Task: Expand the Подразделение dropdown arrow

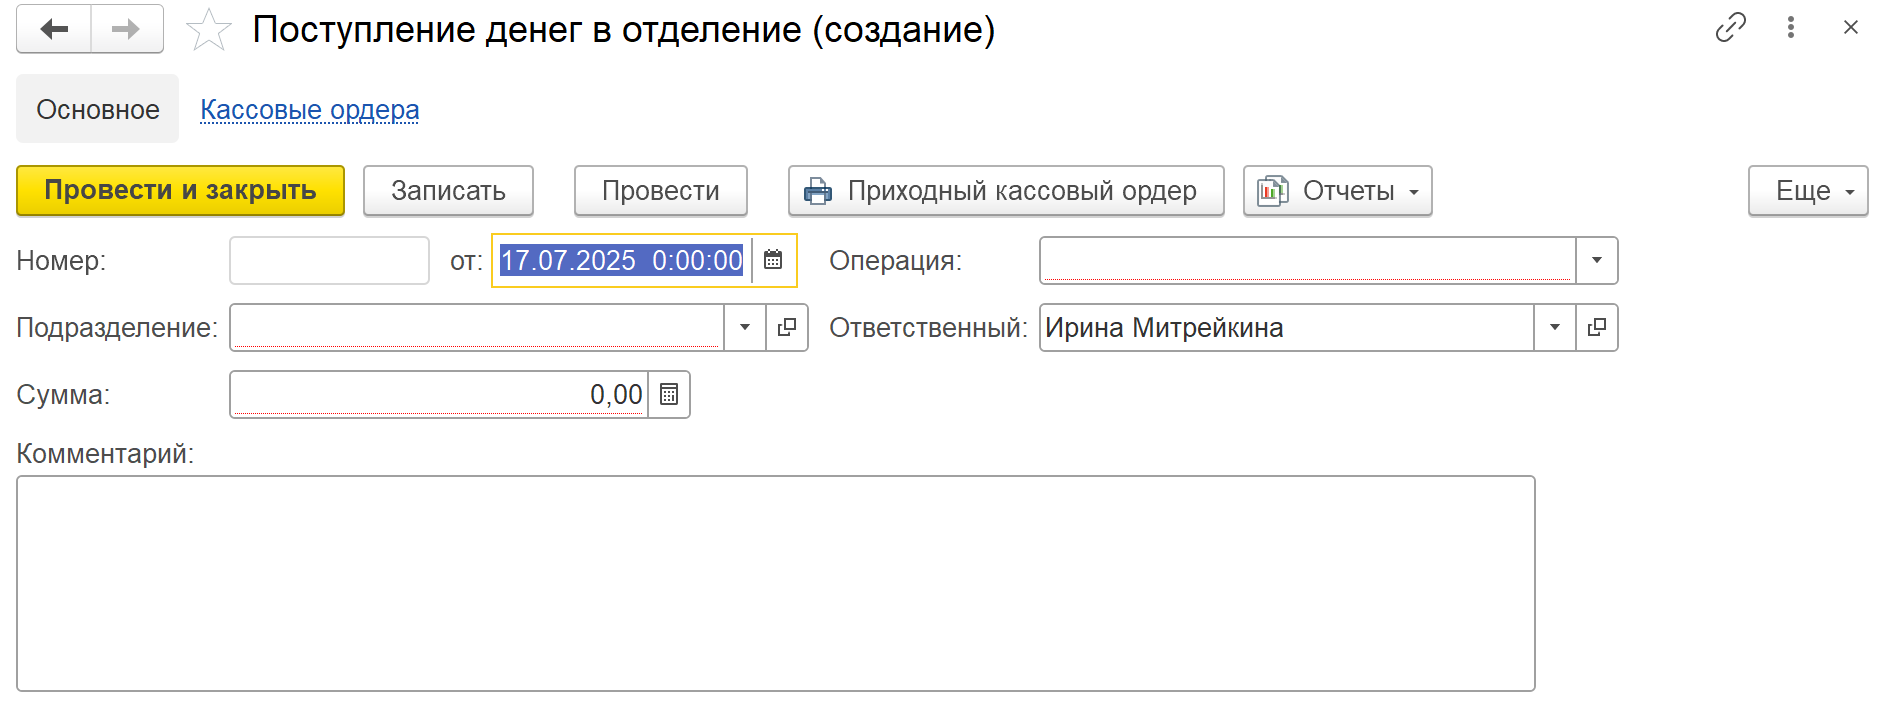Action: coord(745,328)
